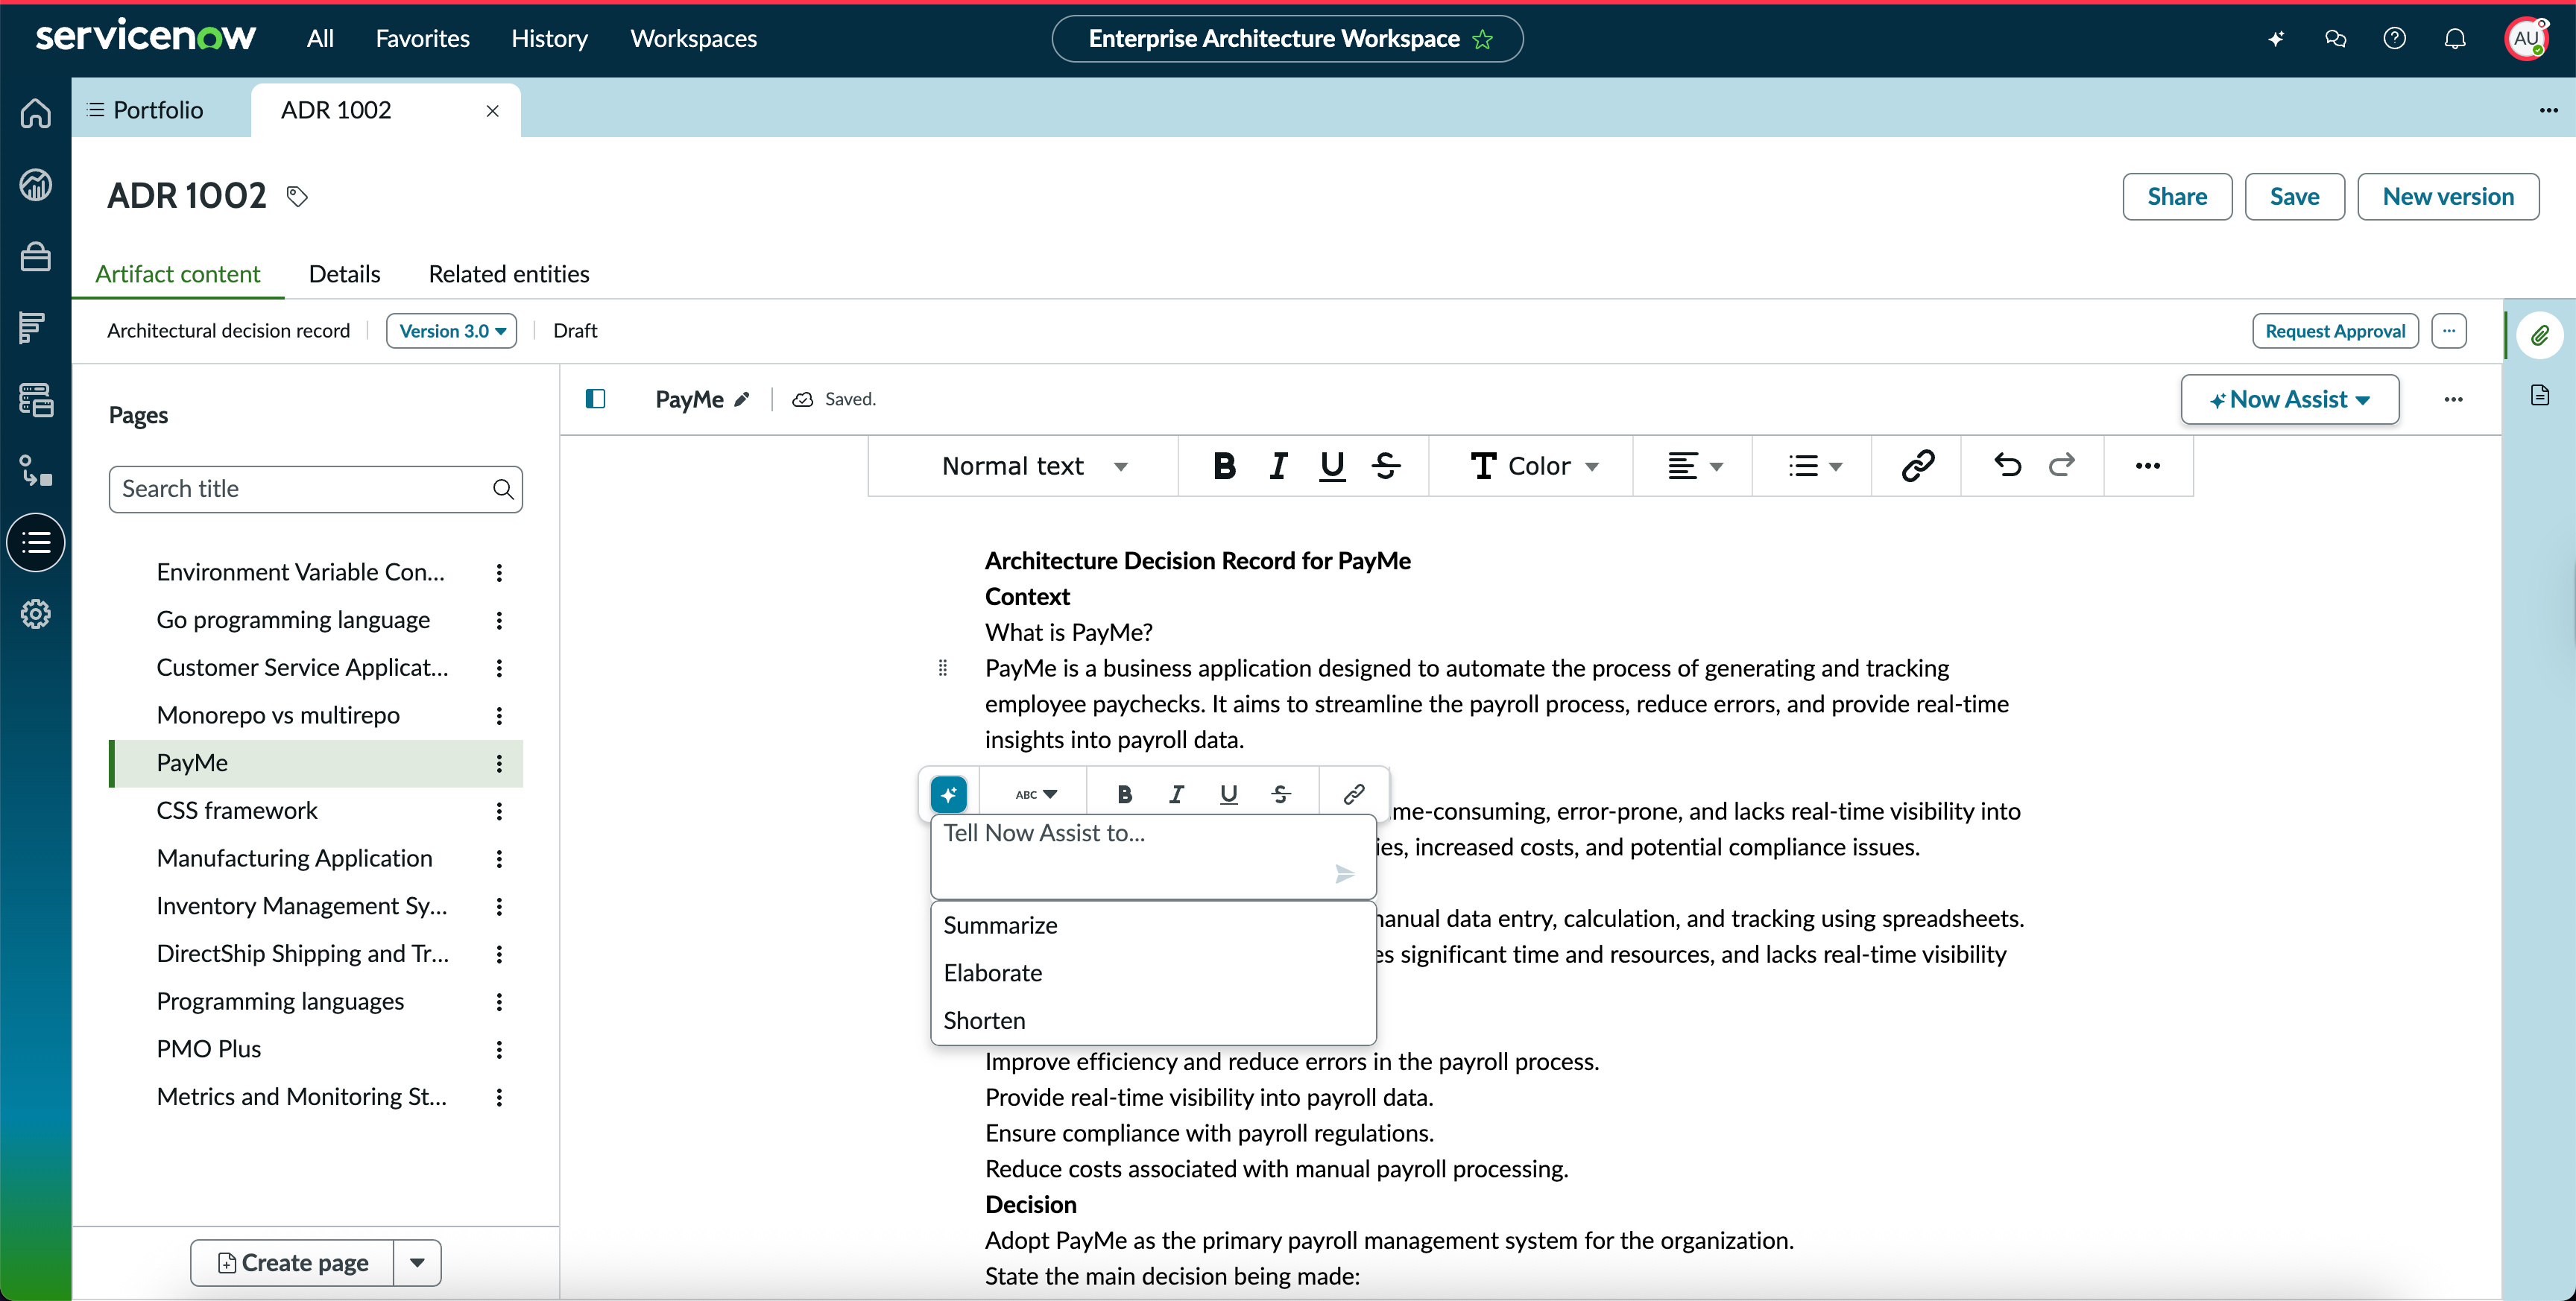Toggle underline in the main toolbar
The height and width of the screenshot is (1301, 2576).
1332,466
